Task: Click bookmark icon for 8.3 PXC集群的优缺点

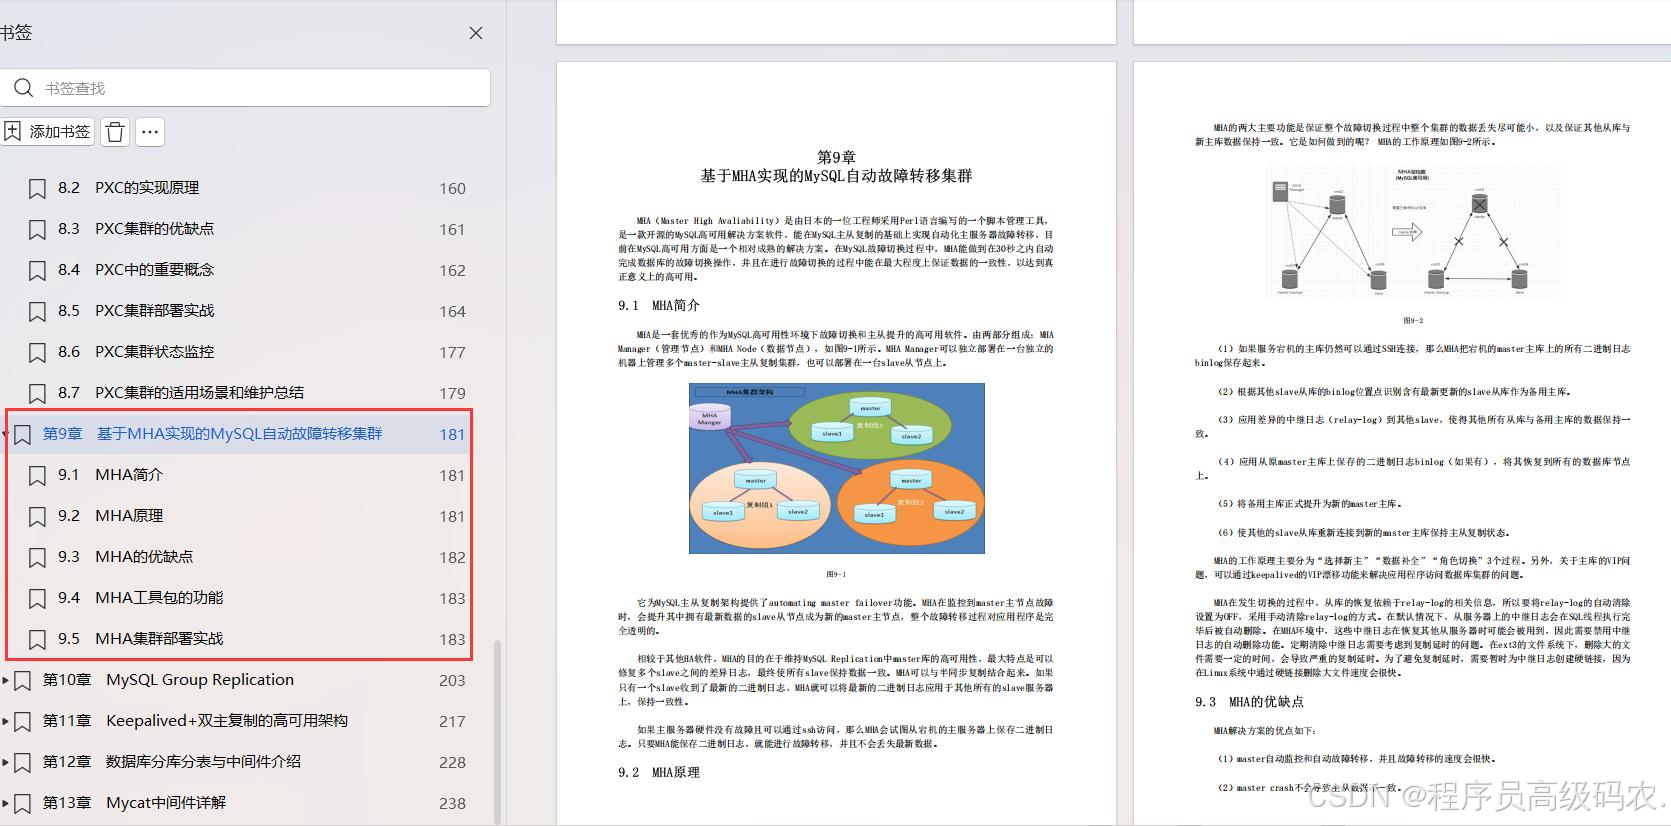Action: tap(37, 229)
